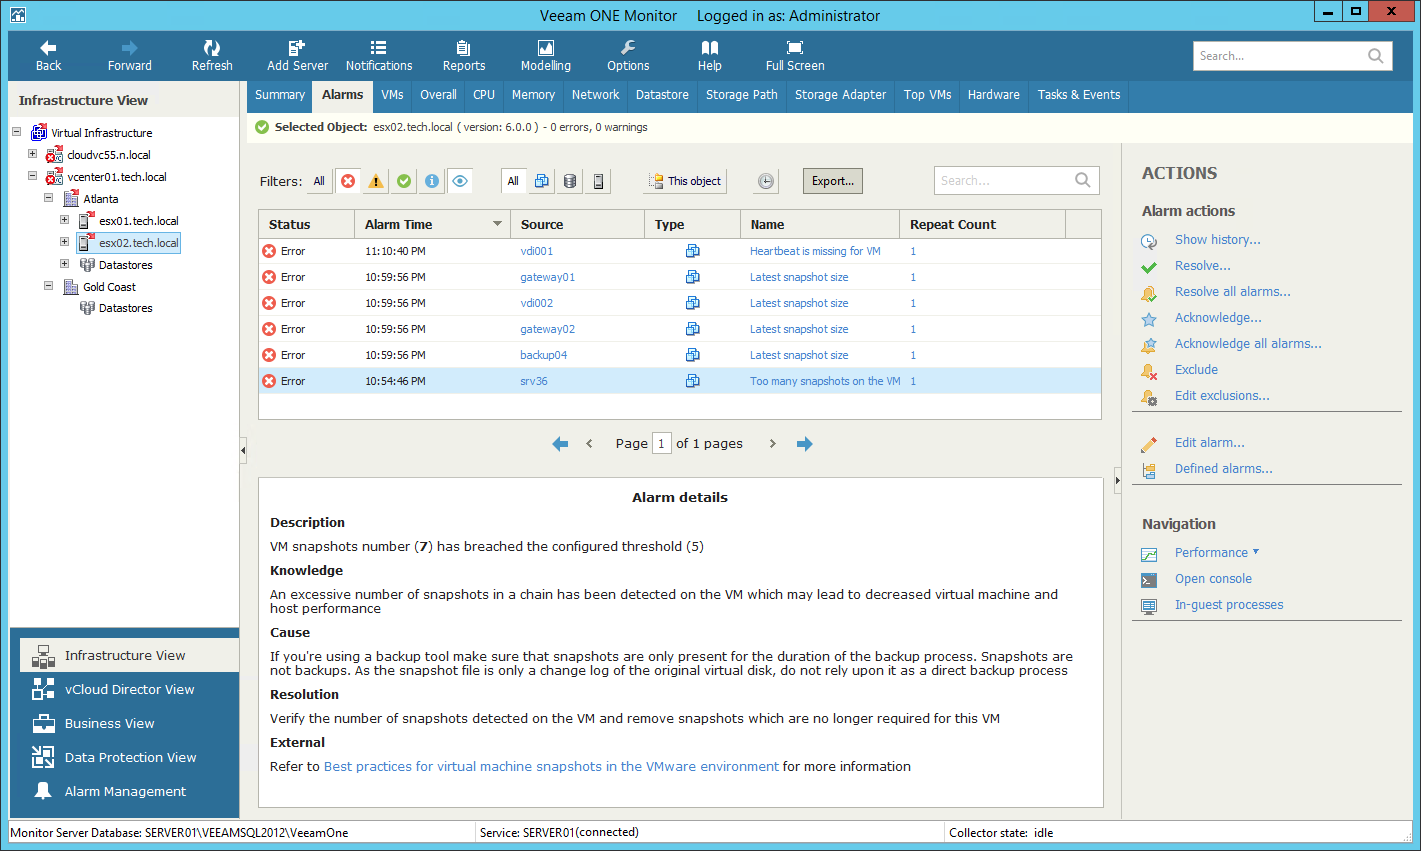
Task: Launch the Modelling tool
Action: pos(546,56)
